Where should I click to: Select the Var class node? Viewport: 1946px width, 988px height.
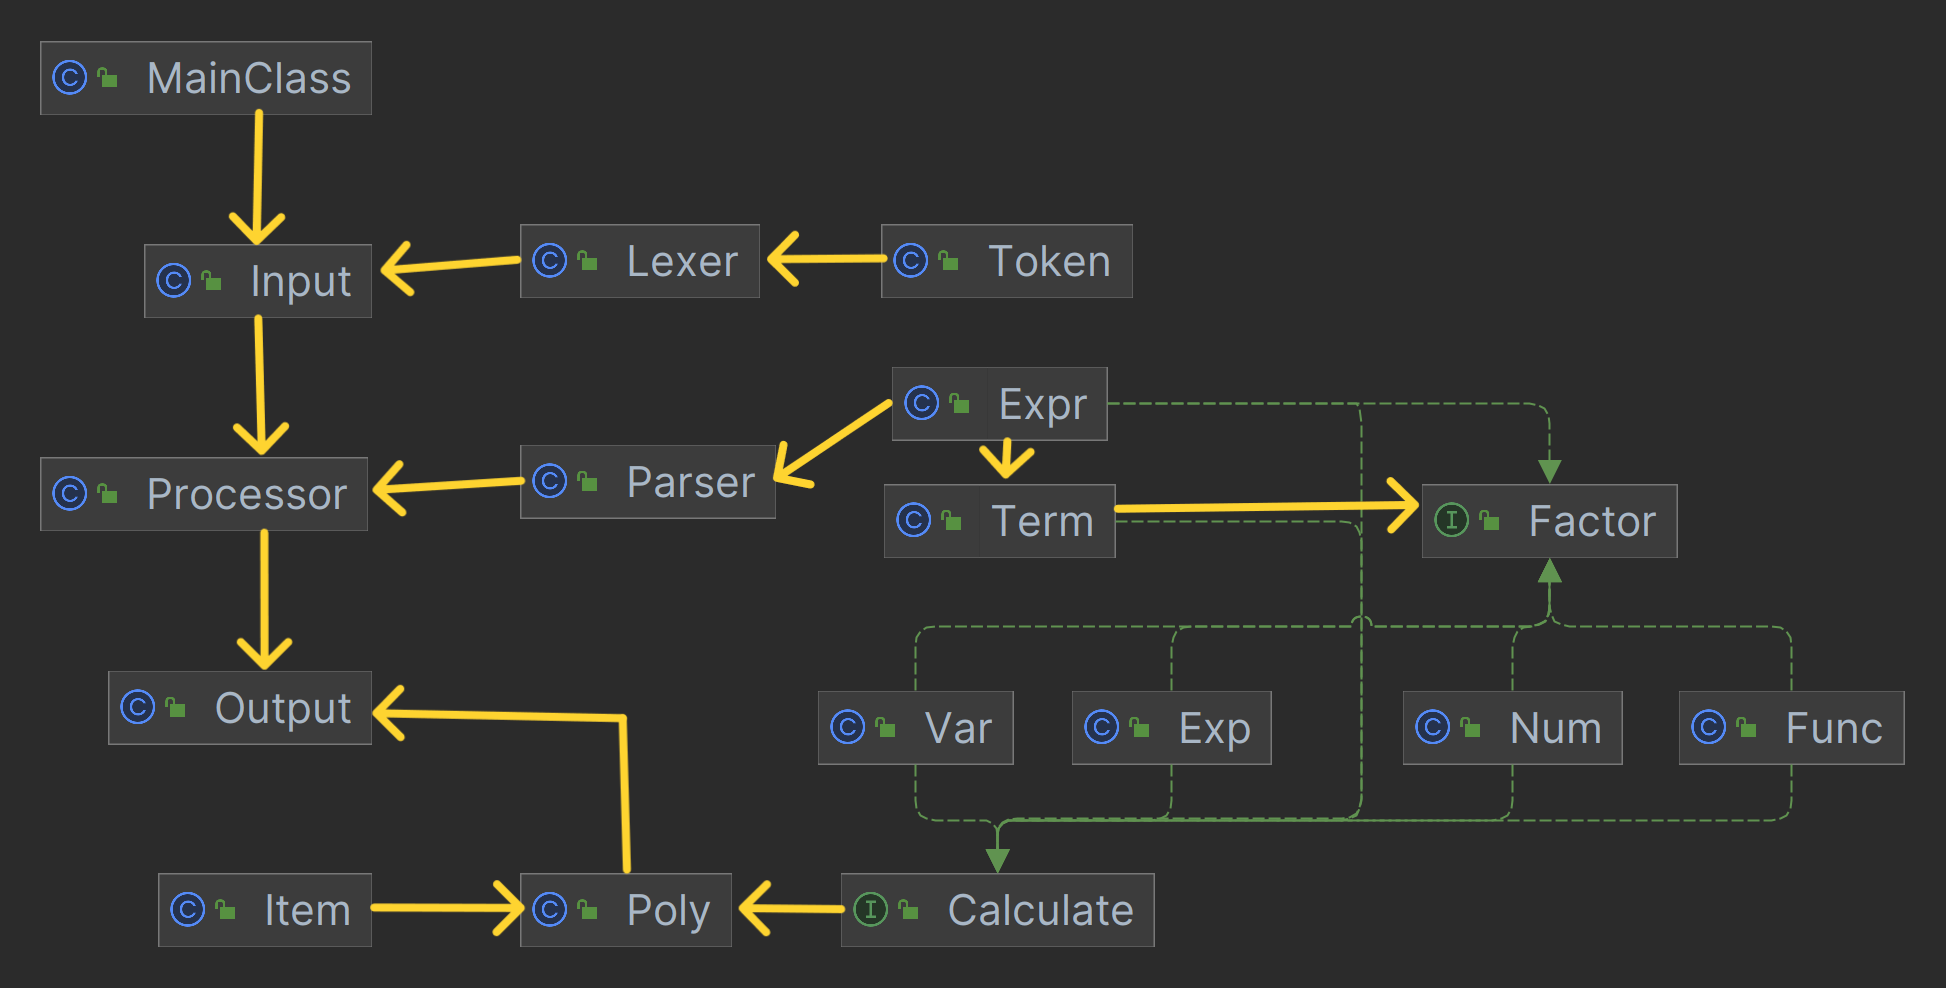point(916,728)
